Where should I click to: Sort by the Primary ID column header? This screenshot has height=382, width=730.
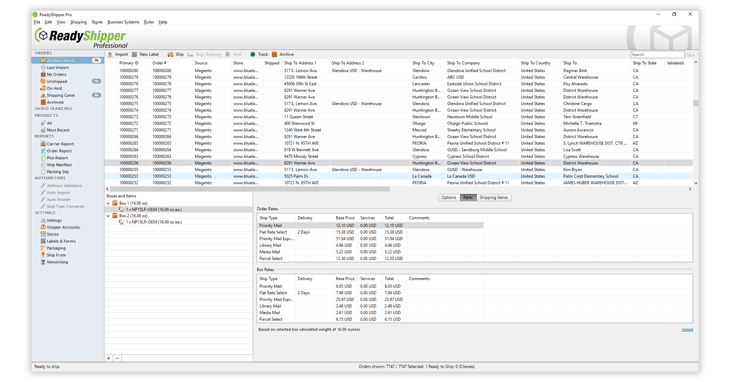[x=129, y=63]
